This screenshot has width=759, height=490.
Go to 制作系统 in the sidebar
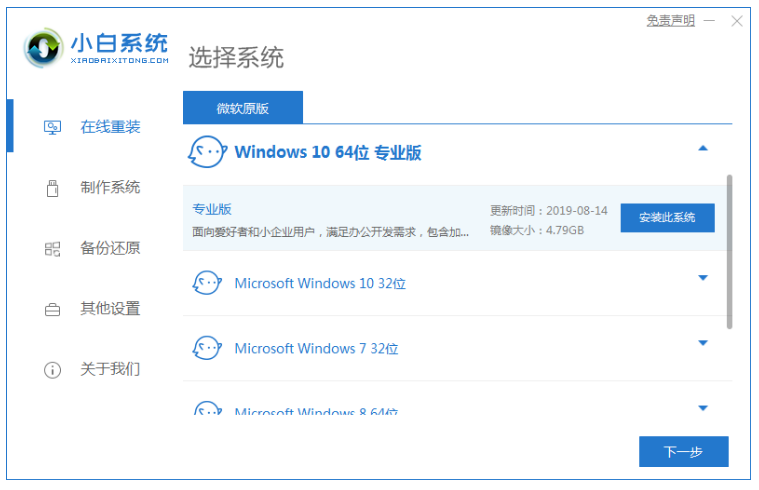110,188
